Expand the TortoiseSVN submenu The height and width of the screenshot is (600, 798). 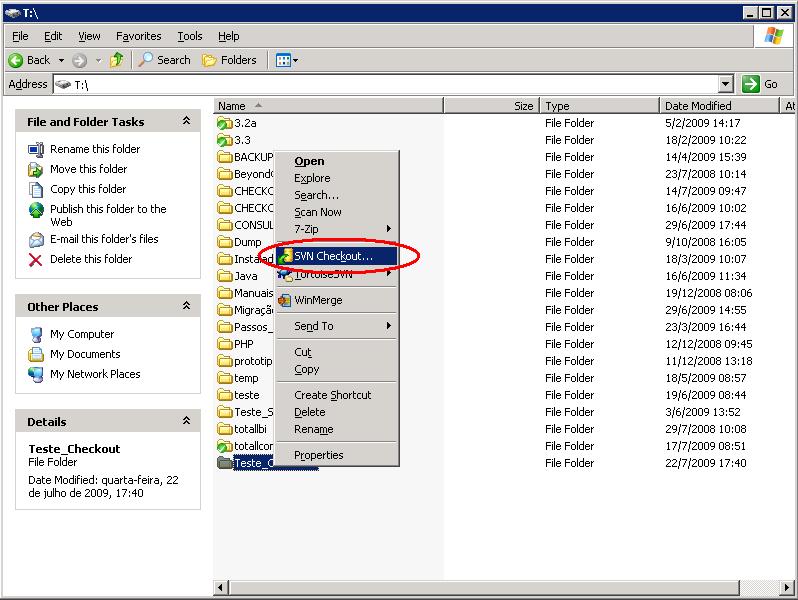[x=336, y=274]
